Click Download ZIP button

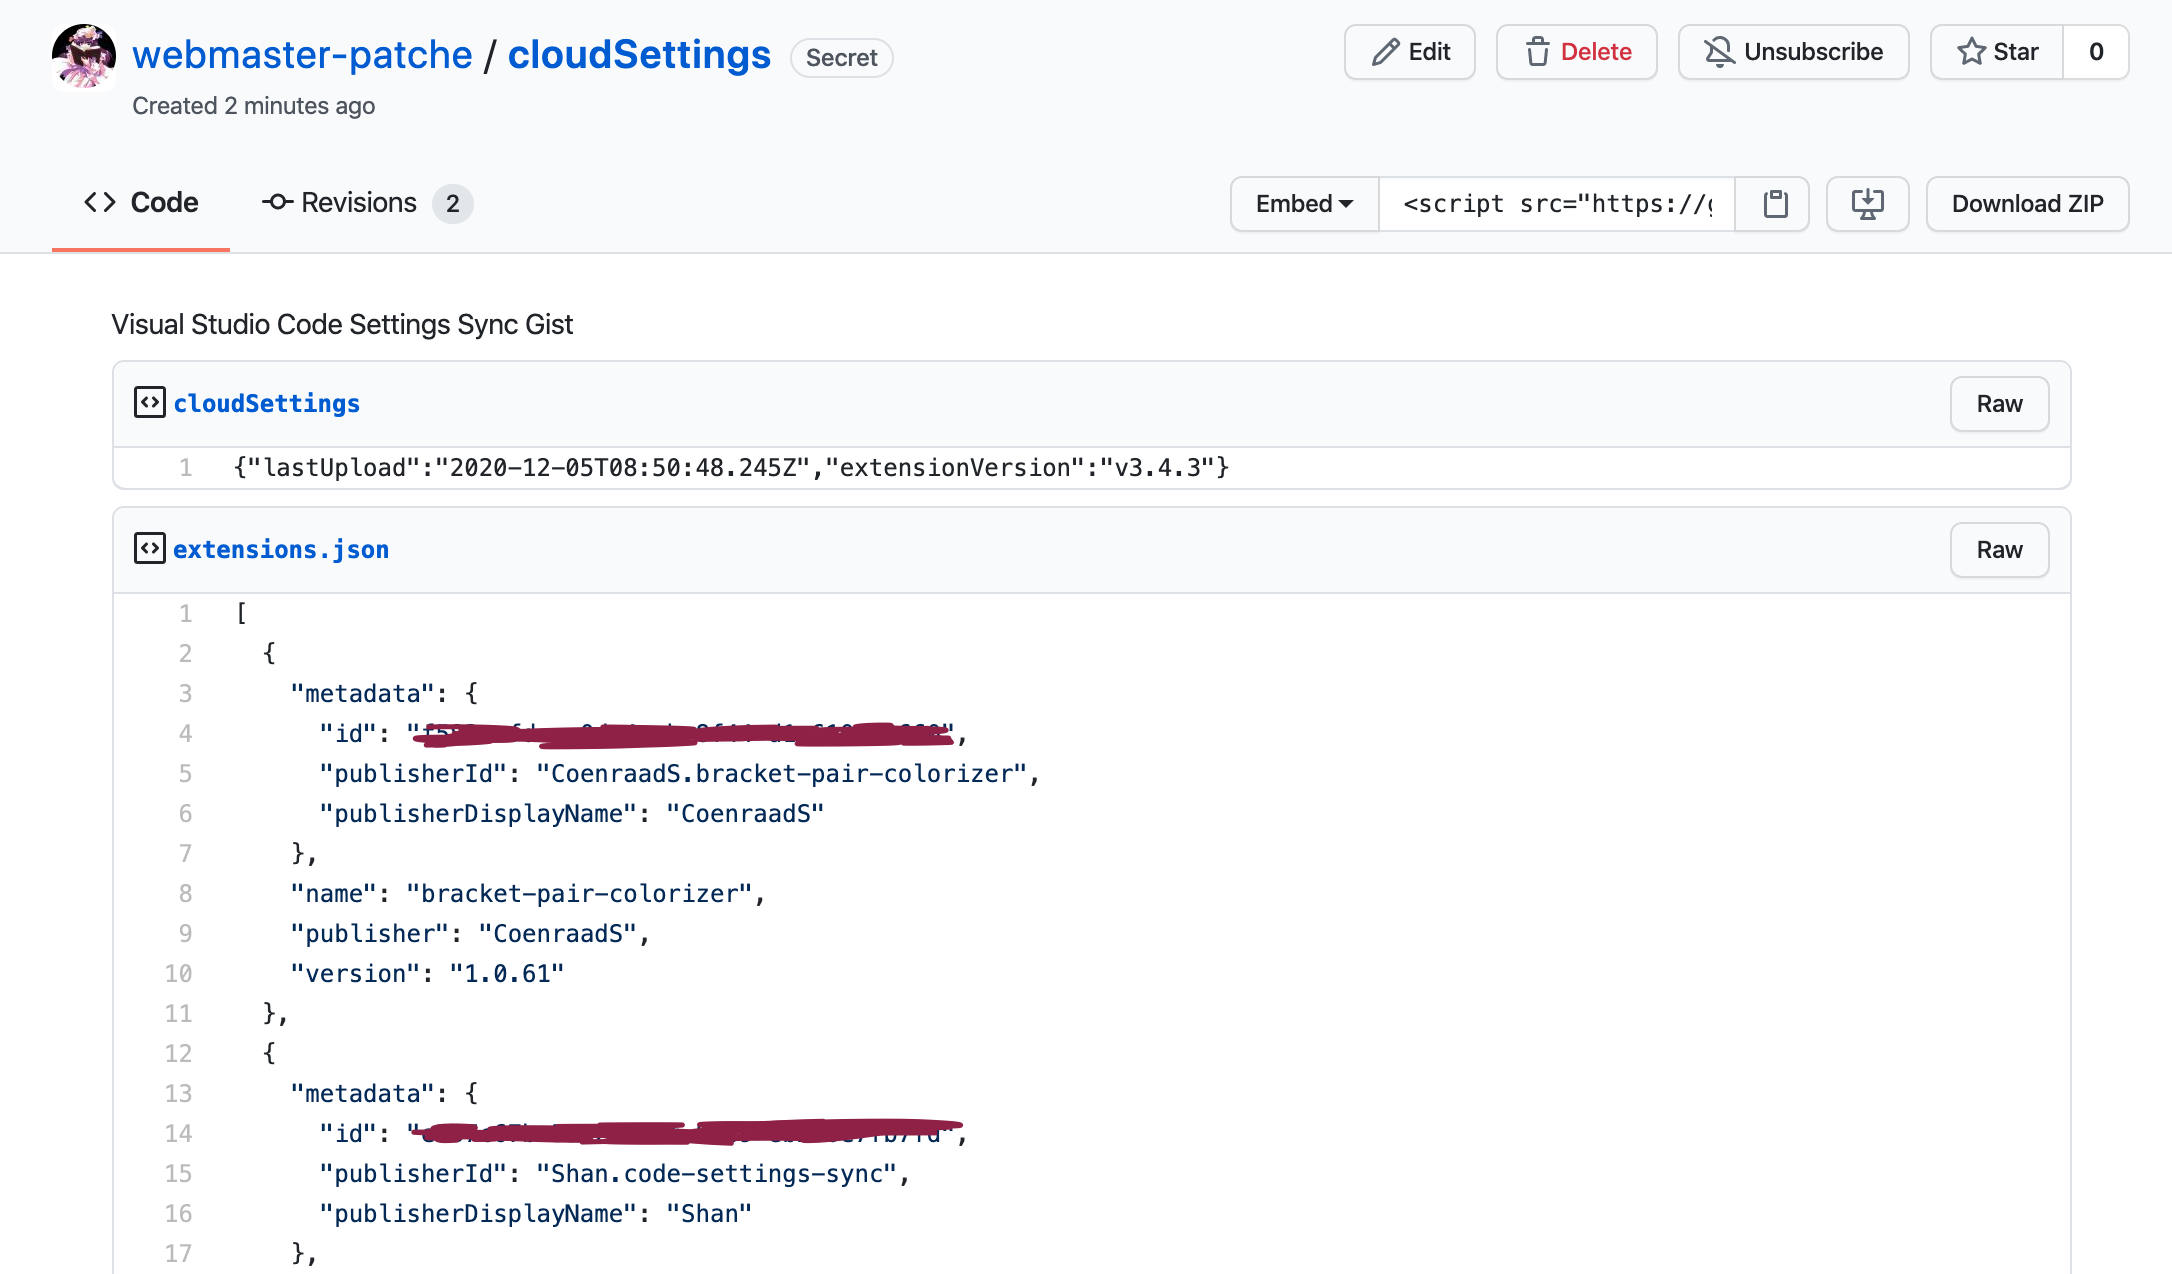coord(2027,204)
